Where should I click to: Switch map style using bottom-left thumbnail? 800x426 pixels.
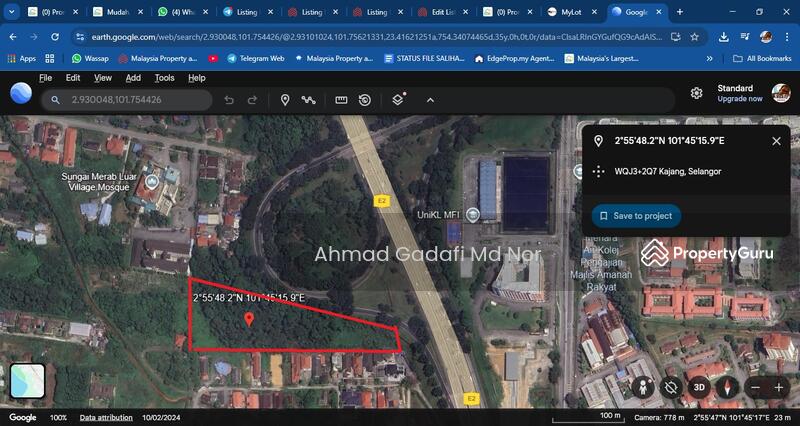pyautogui.click(x=27, y=380)
